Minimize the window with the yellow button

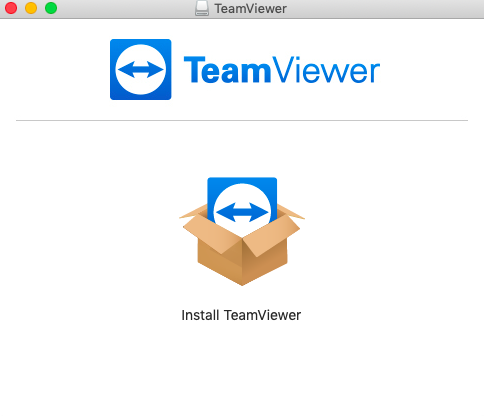click(31, 8)
